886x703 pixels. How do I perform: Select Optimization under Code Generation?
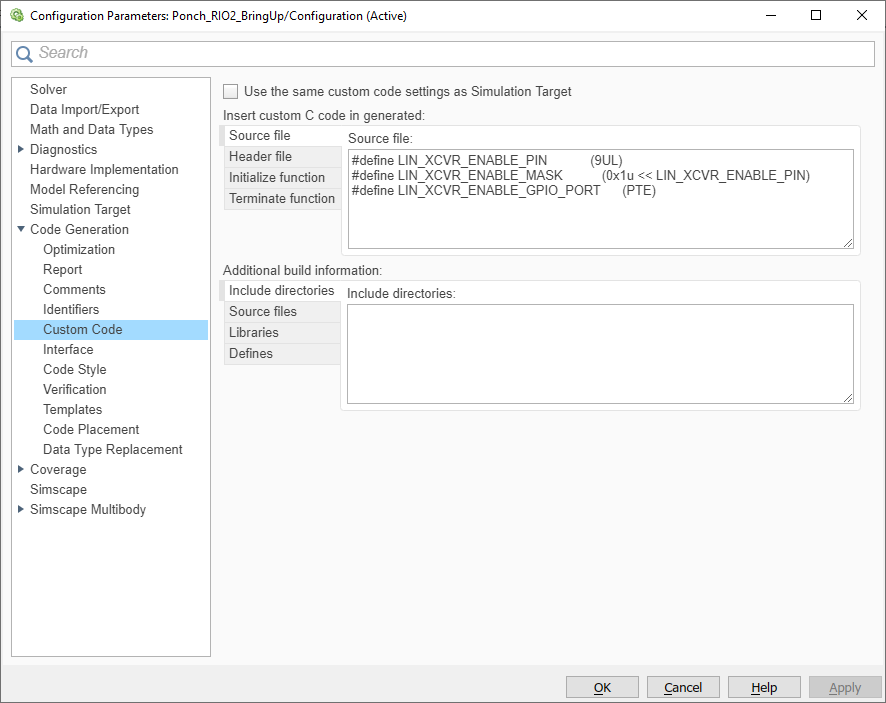click(76, 249)
